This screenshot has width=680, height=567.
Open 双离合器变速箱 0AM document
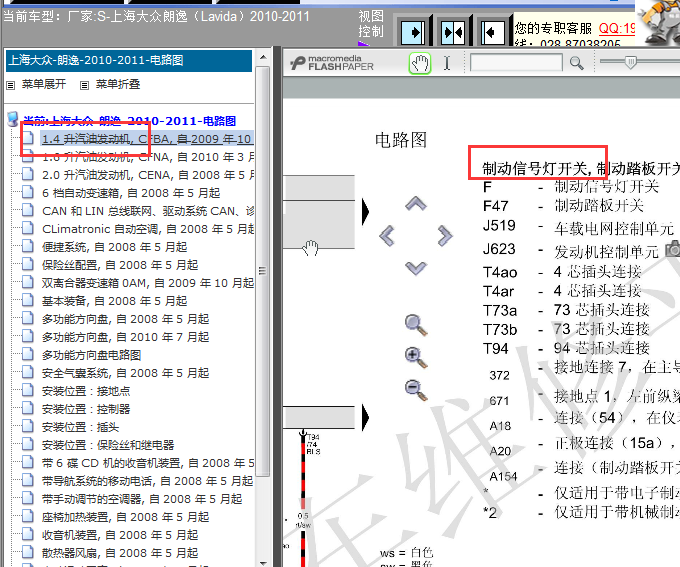pos(147,283)
